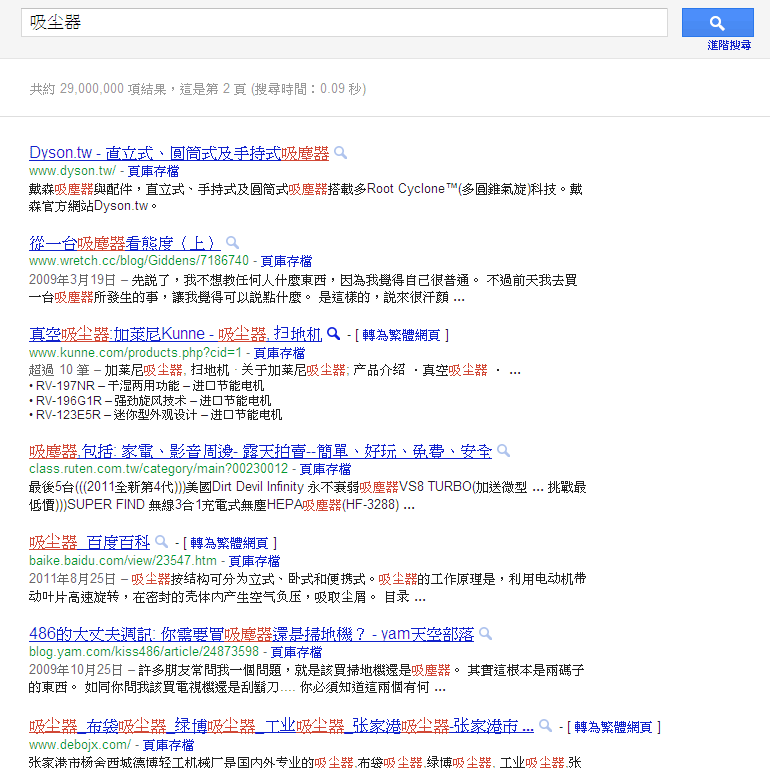This screenshot has width=770, height=768.
Task: Open 真空吸尘器:加莱尼Kunne result link
Action: [x=175, y=334]
